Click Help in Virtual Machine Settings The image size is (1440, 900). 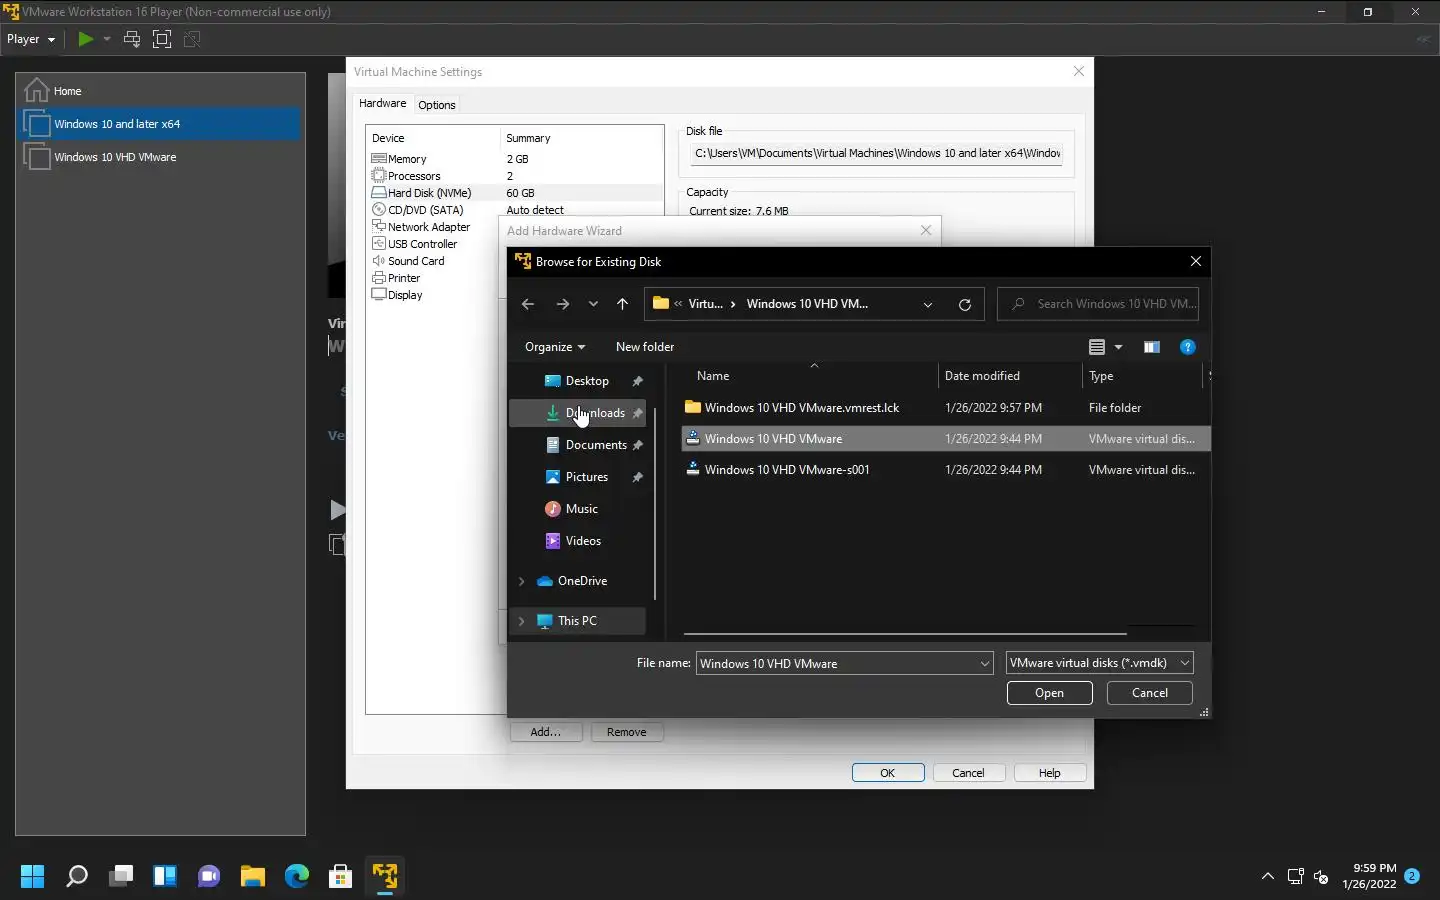pyautogui.click(x=1050, y=773)
